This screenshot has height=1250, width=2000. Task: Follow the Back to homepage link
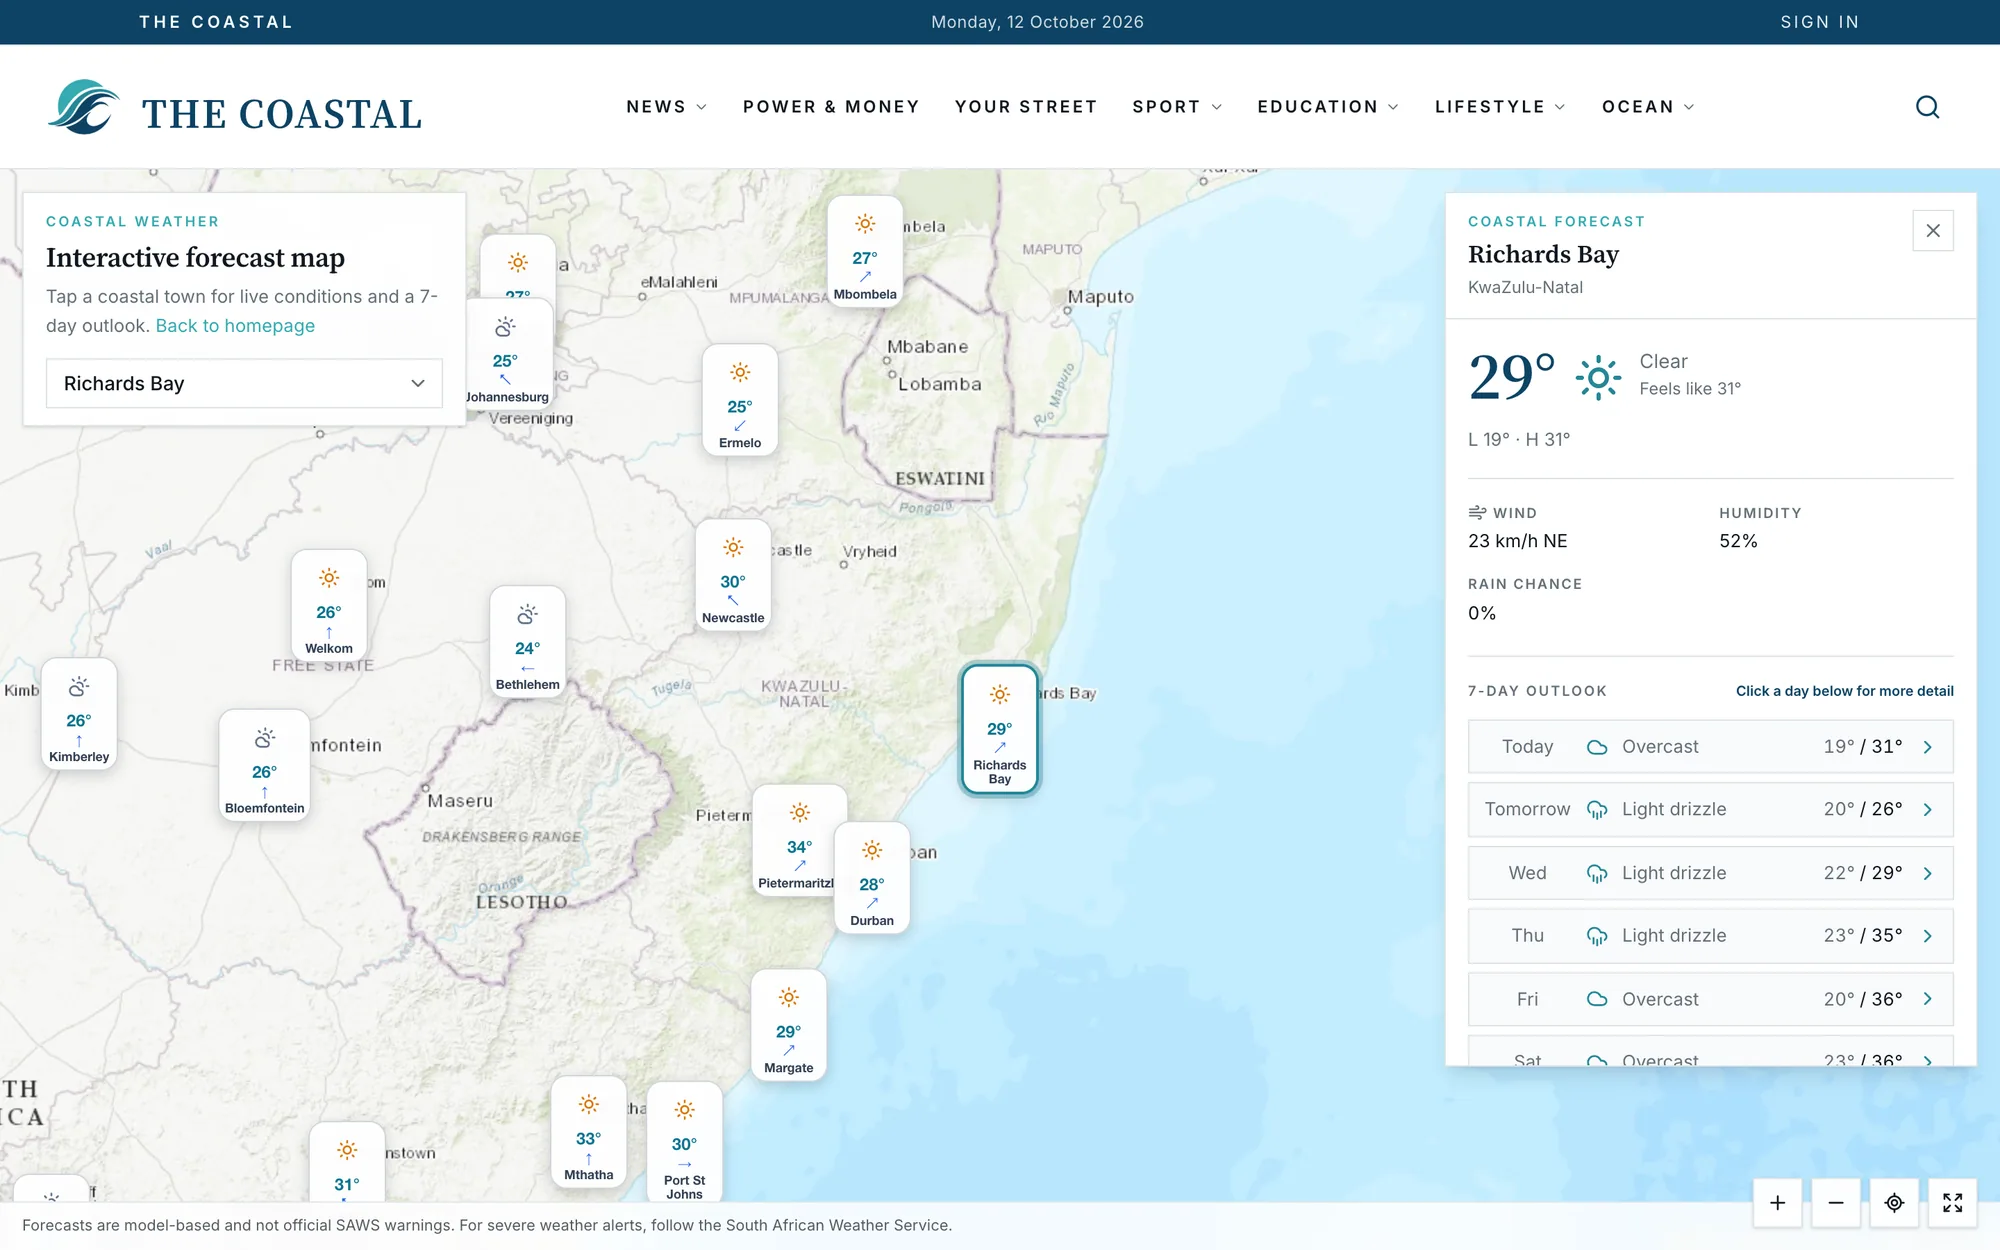[x=235, y=326]
